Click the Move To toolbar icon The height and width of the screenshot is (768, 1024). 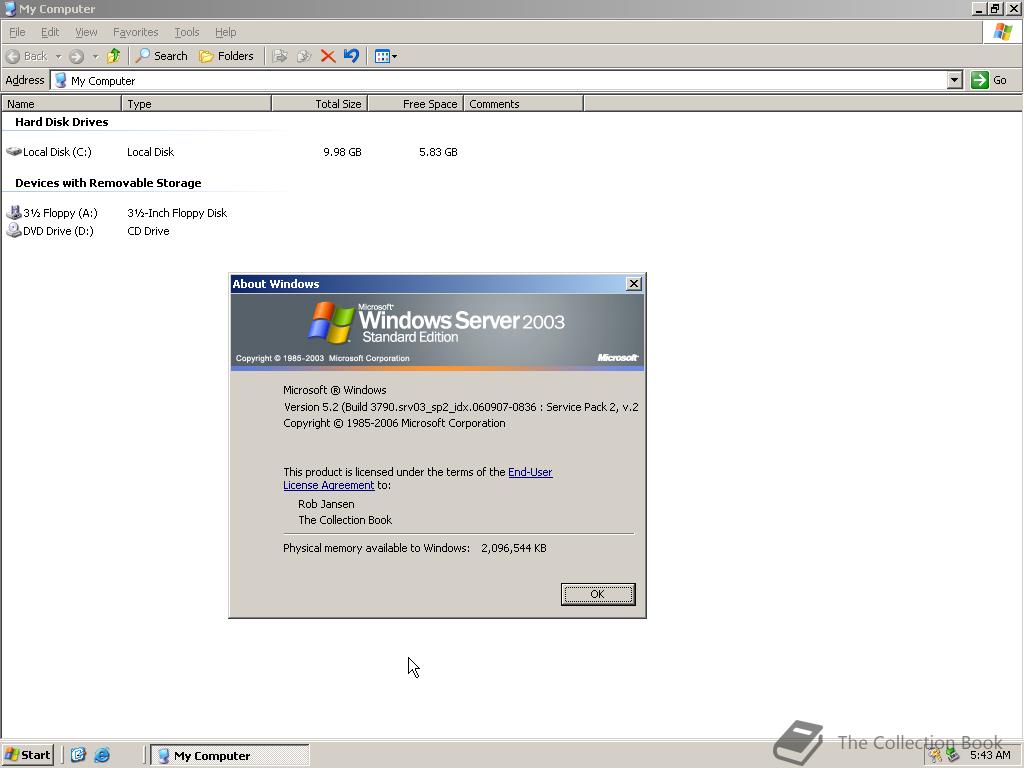click(x=280, y=56)
